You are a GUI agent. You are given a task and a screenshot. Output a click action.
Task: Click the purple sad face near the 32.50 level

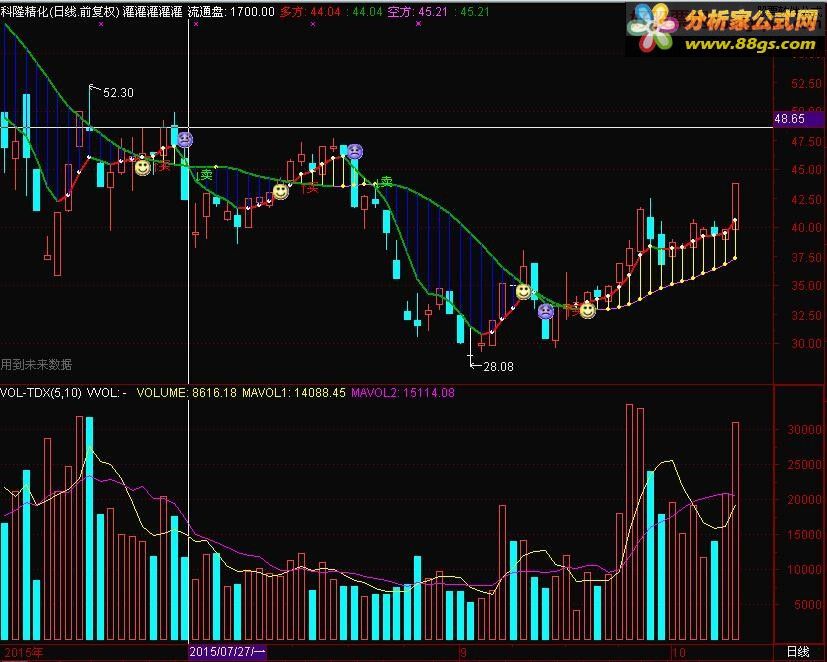click(x=546, y=311)
